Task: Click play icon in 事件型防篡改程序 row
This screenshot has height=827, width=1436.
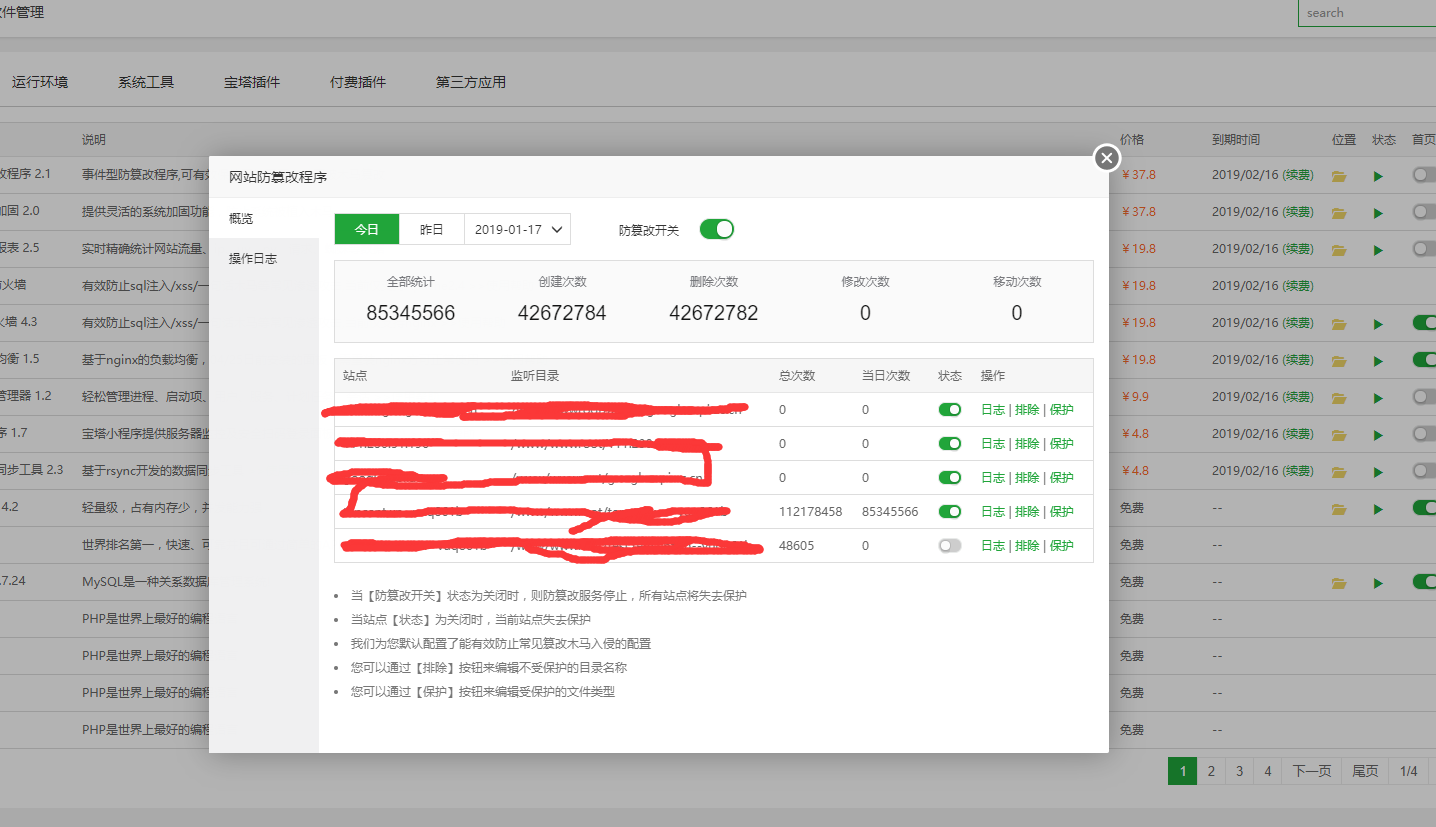Action: (1378, 176)
